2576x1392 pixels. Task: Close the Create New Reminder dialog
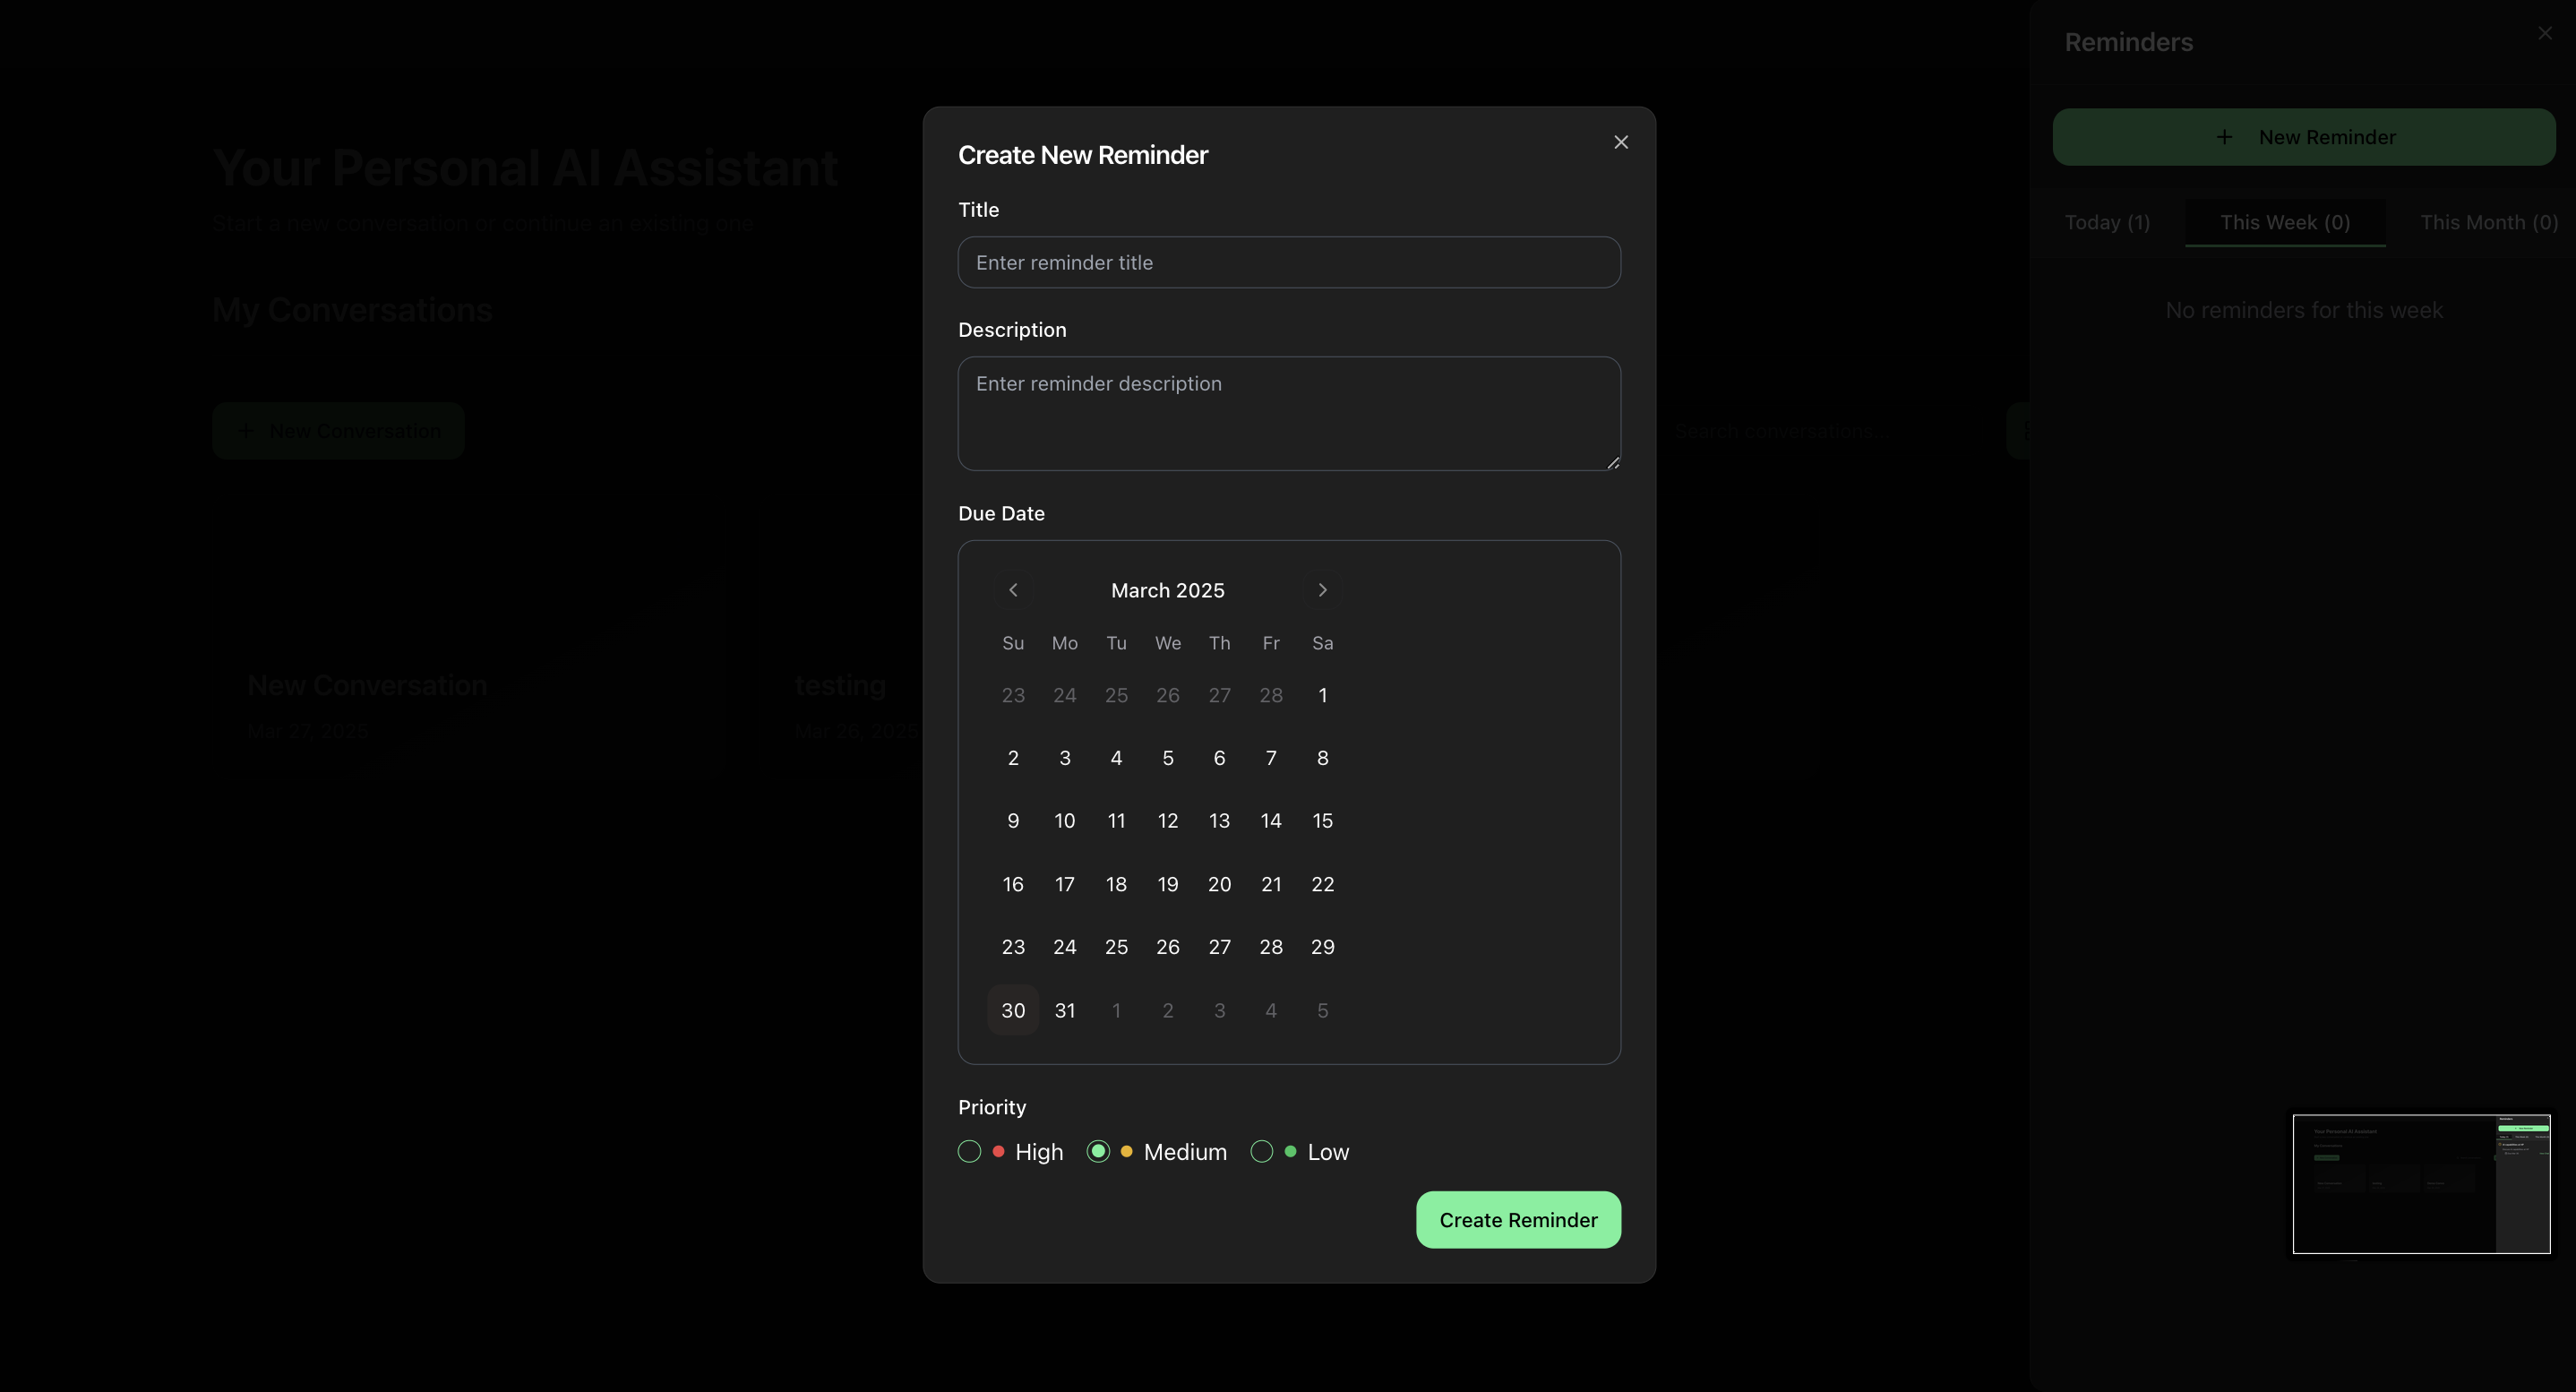point(1620,143)
